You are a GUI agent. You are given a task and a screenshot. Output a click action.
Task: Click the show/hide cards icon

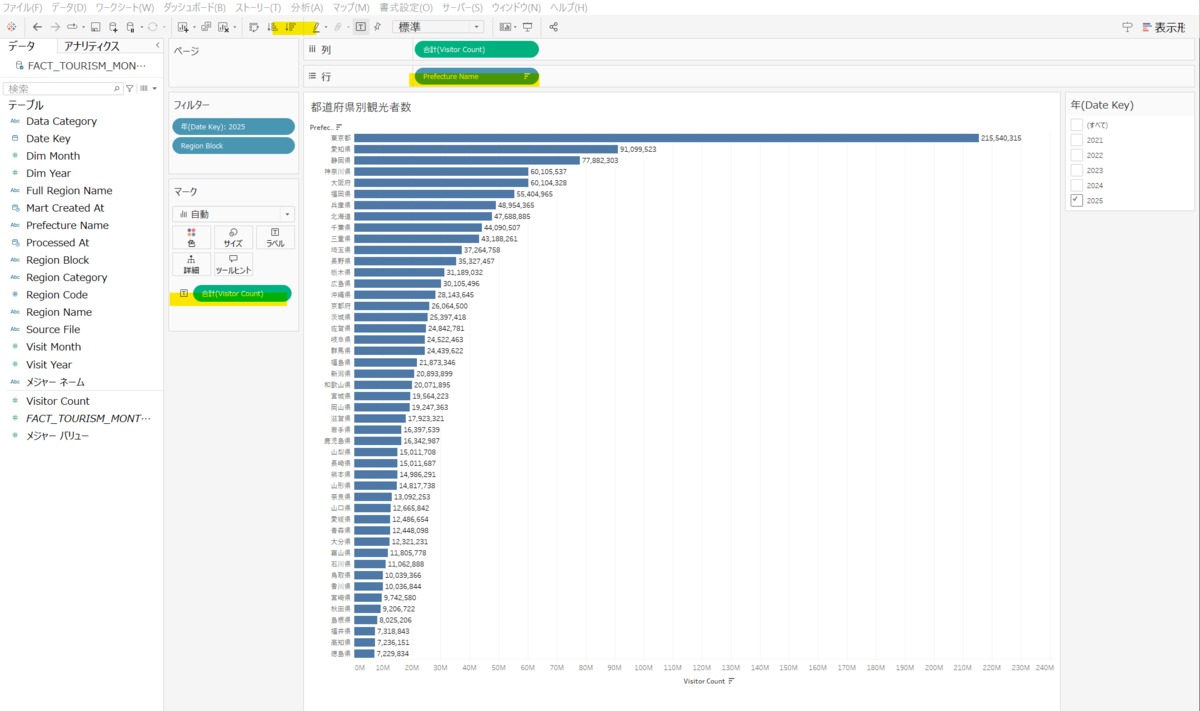[506, 27]
